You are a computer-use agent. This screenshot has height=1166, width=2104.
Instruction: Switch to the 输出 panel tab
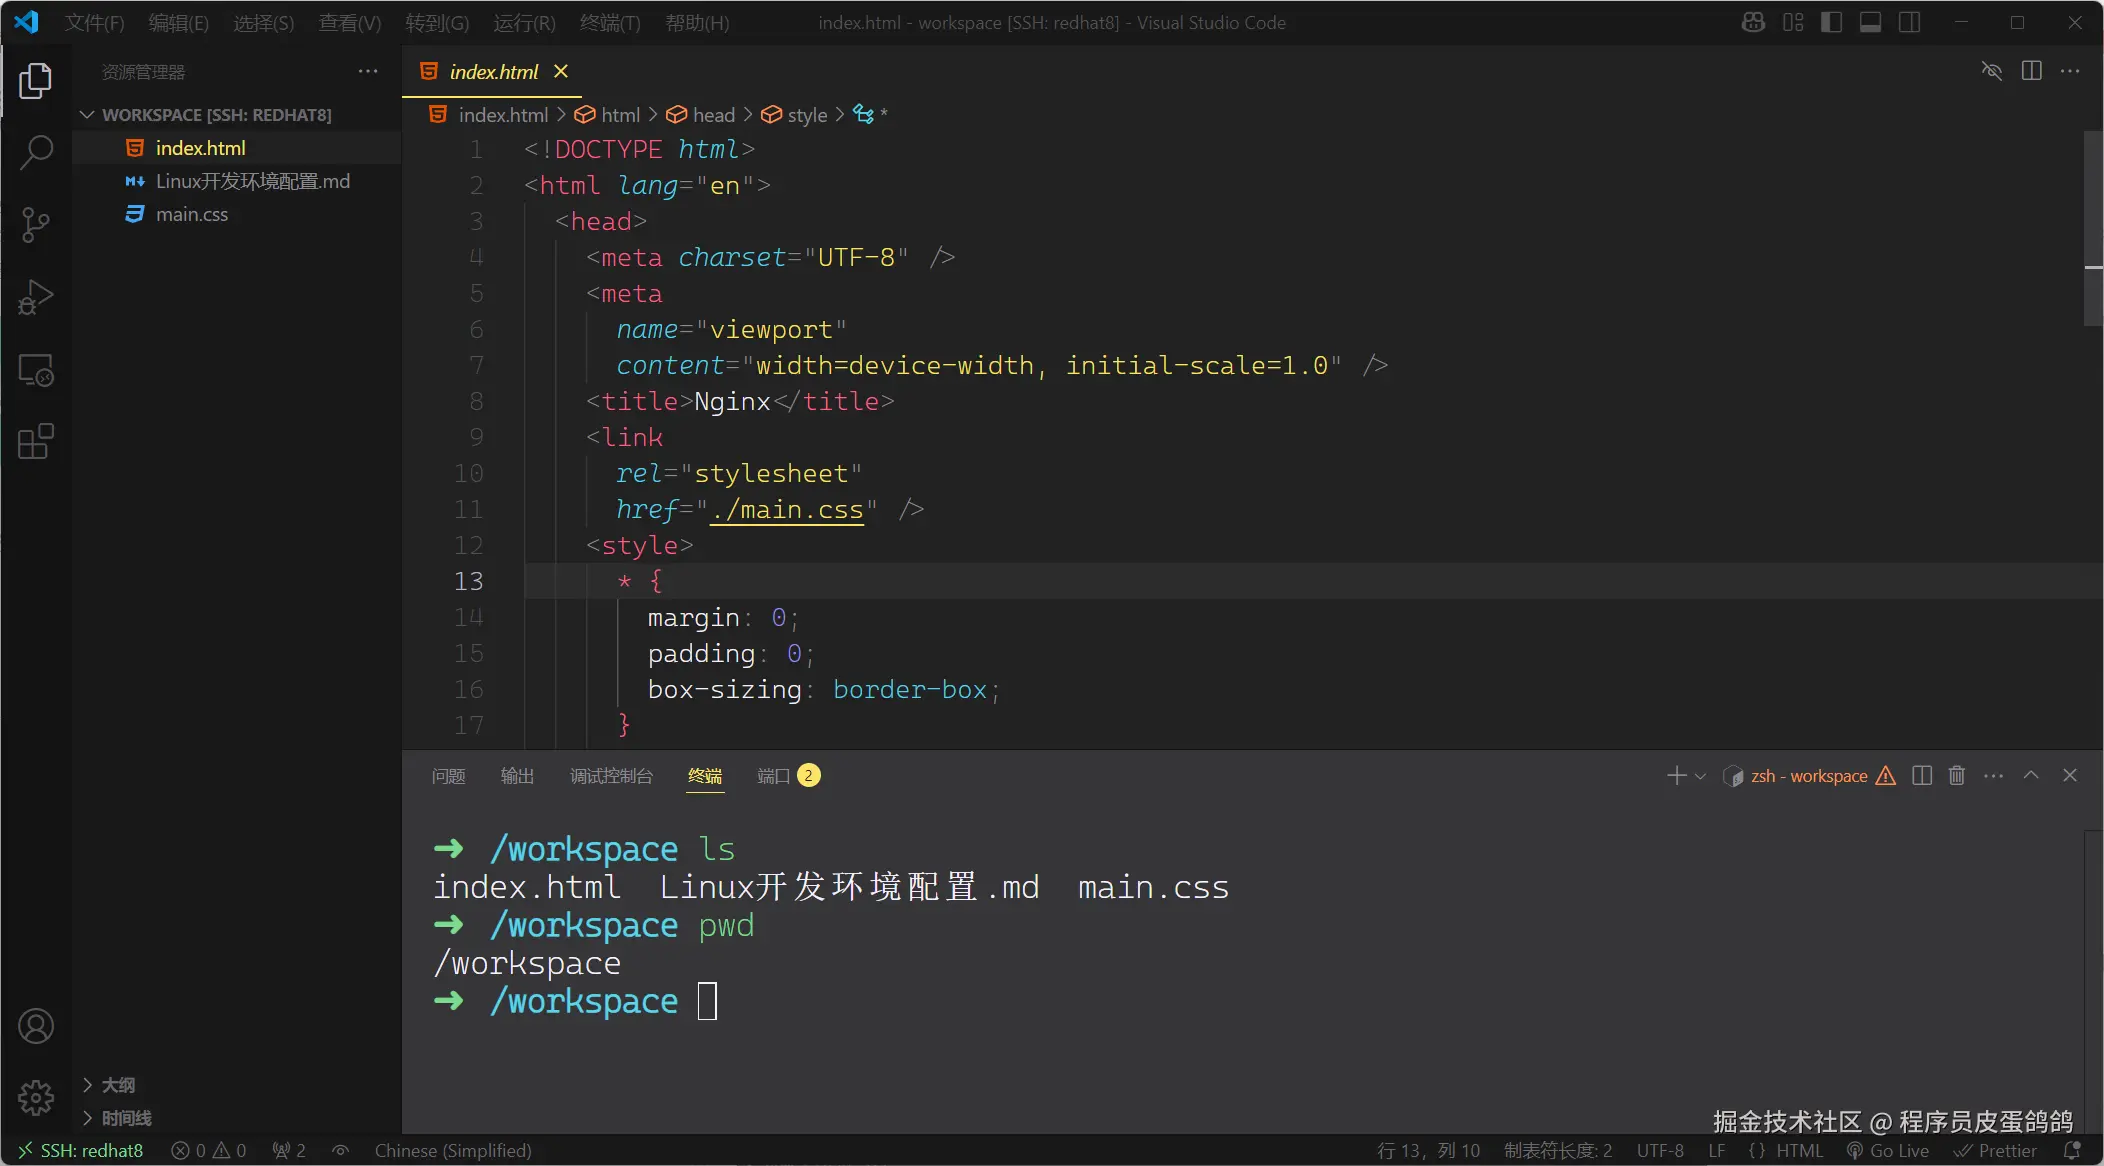click(517, 776)
